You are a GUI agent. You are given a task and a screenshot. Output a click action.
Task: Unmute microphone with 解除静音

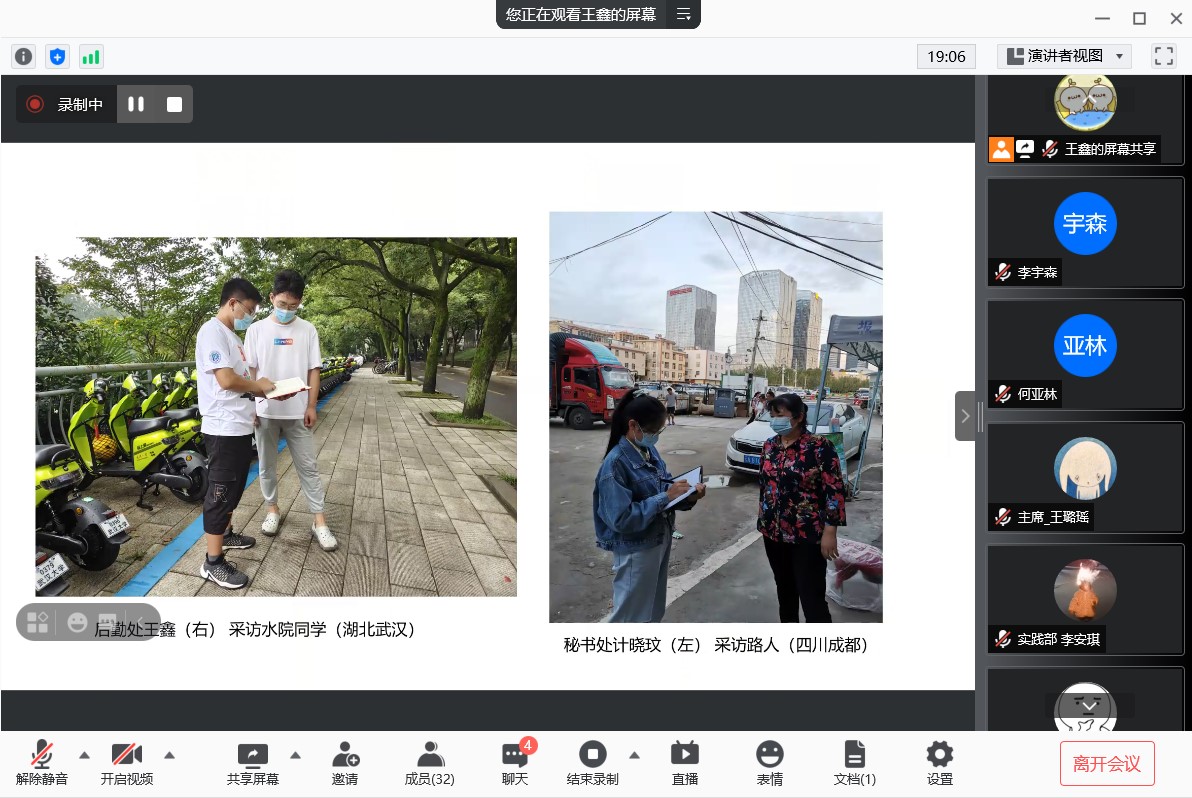(x=42, y=763)
